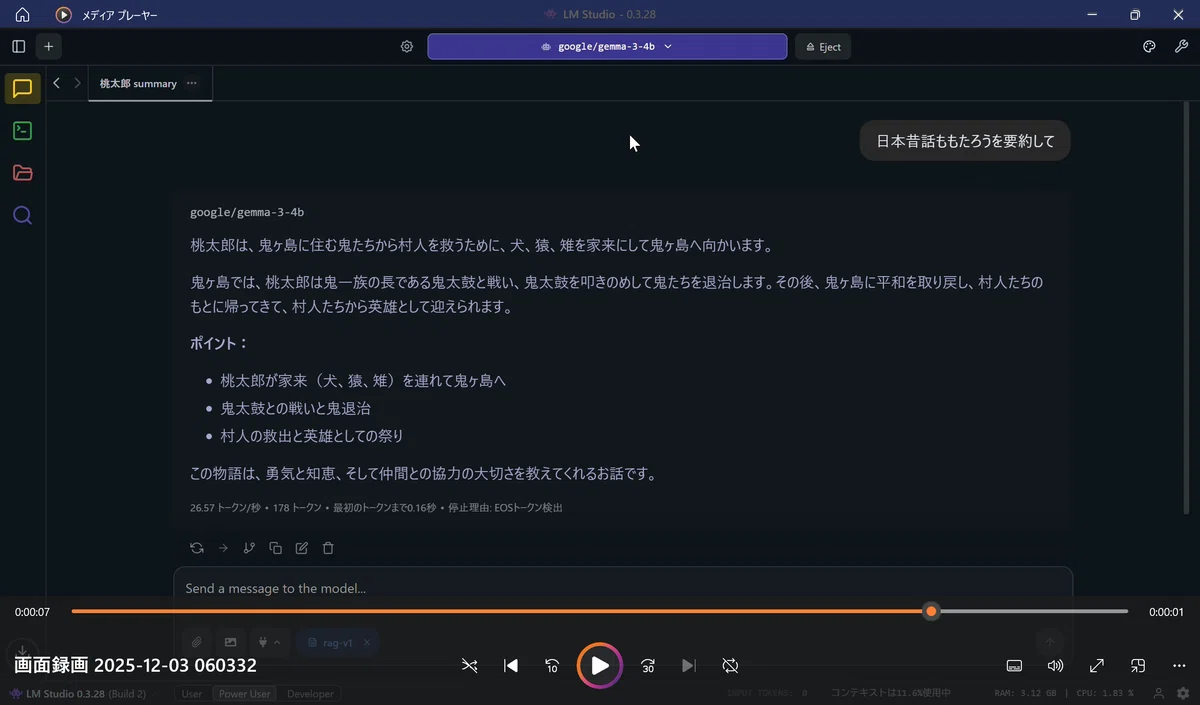Click the RAM: 3.12 GB status entry
The image size is (1200, 705).
click(1026, 693)
